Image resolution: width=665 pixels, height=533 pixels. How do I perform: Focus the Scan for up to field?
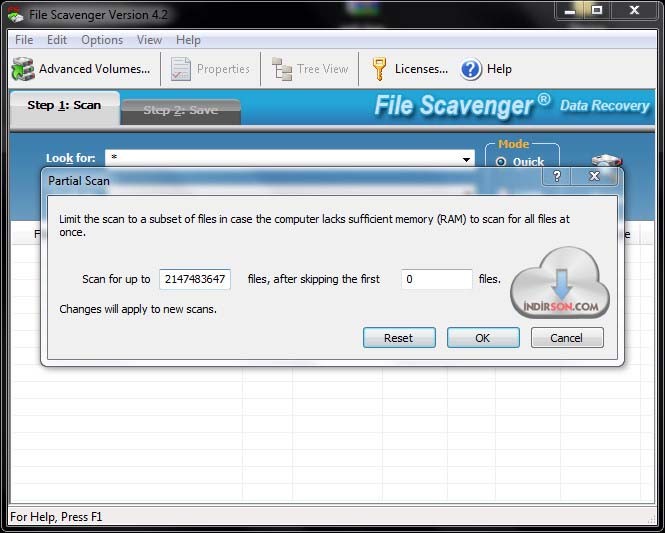coord(195,279)
